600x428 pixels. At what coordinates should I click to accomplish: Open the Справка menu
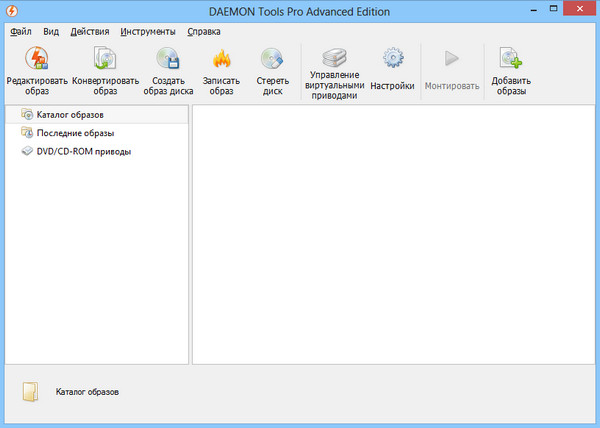pyautogui.click(x=203, y=31)
